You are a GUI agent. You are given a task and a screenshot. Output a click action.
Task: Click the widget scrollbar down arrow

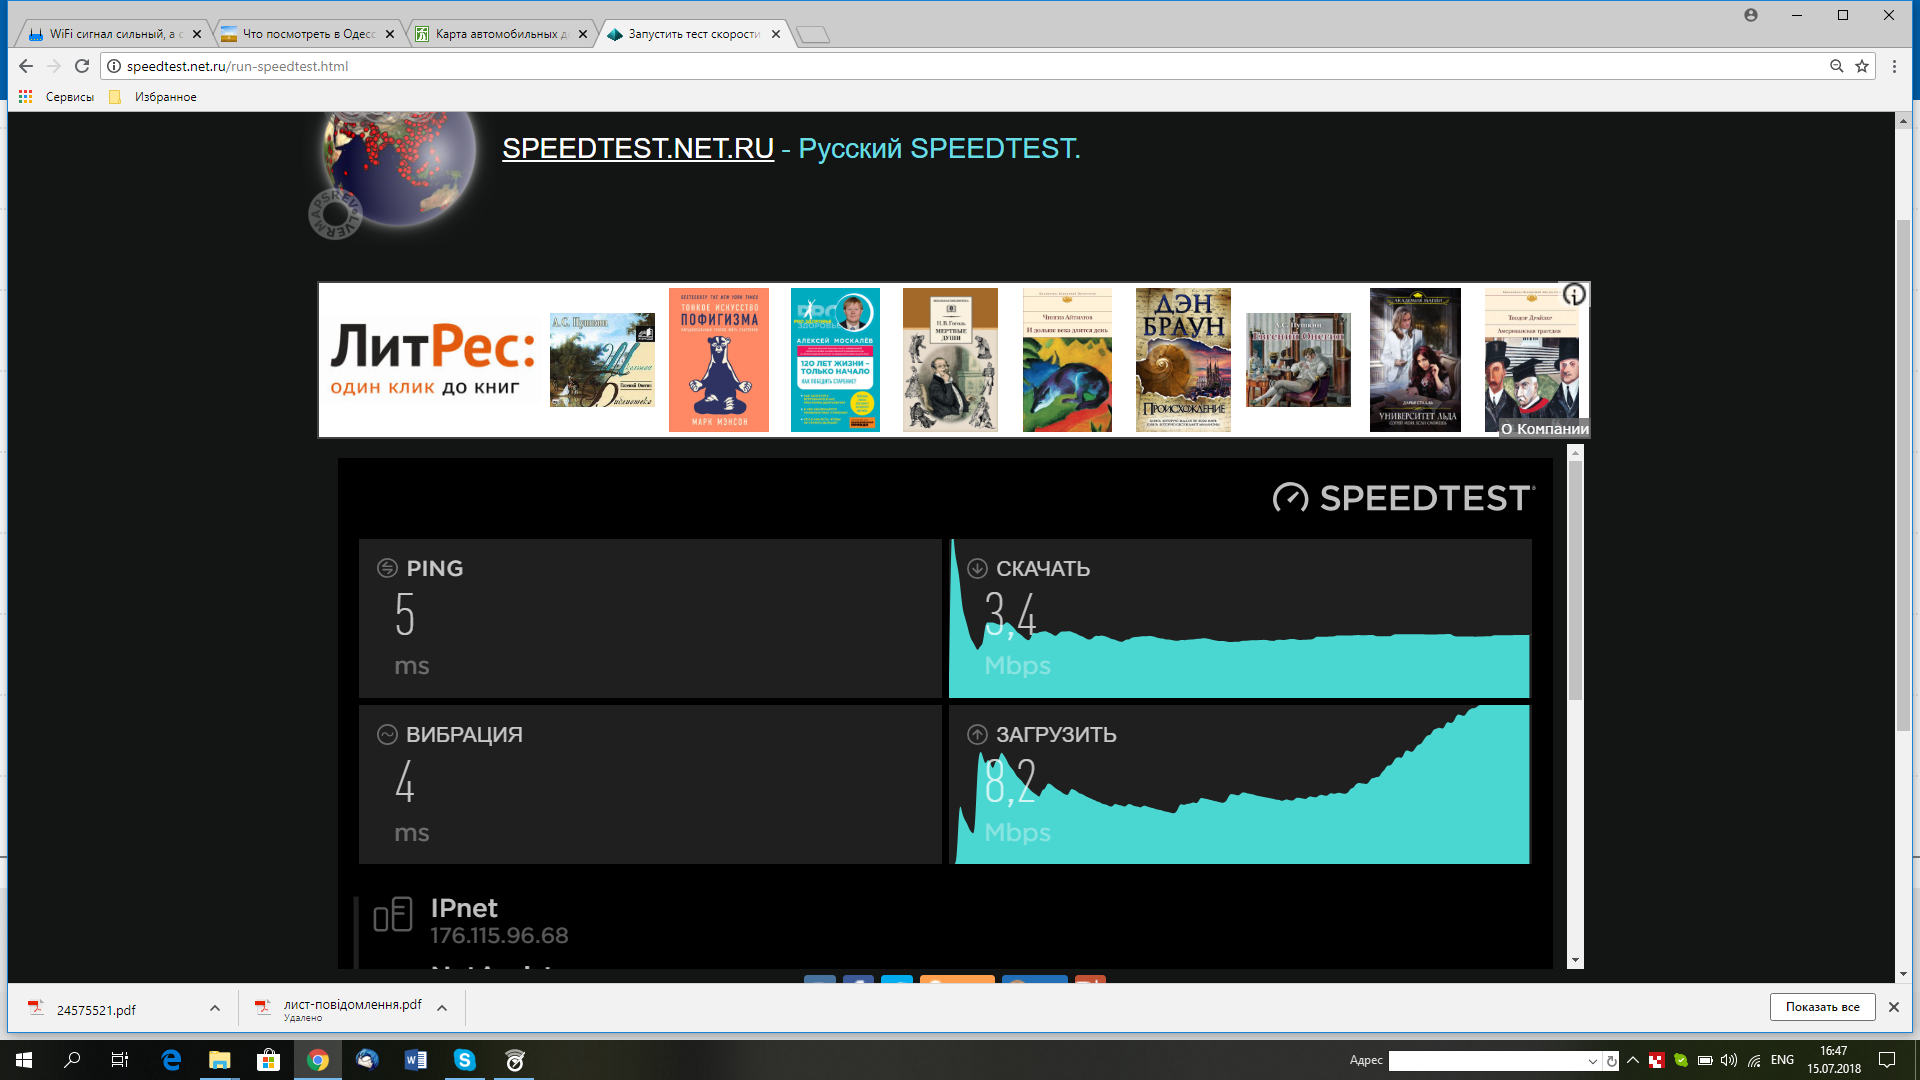click(1575, 960)
